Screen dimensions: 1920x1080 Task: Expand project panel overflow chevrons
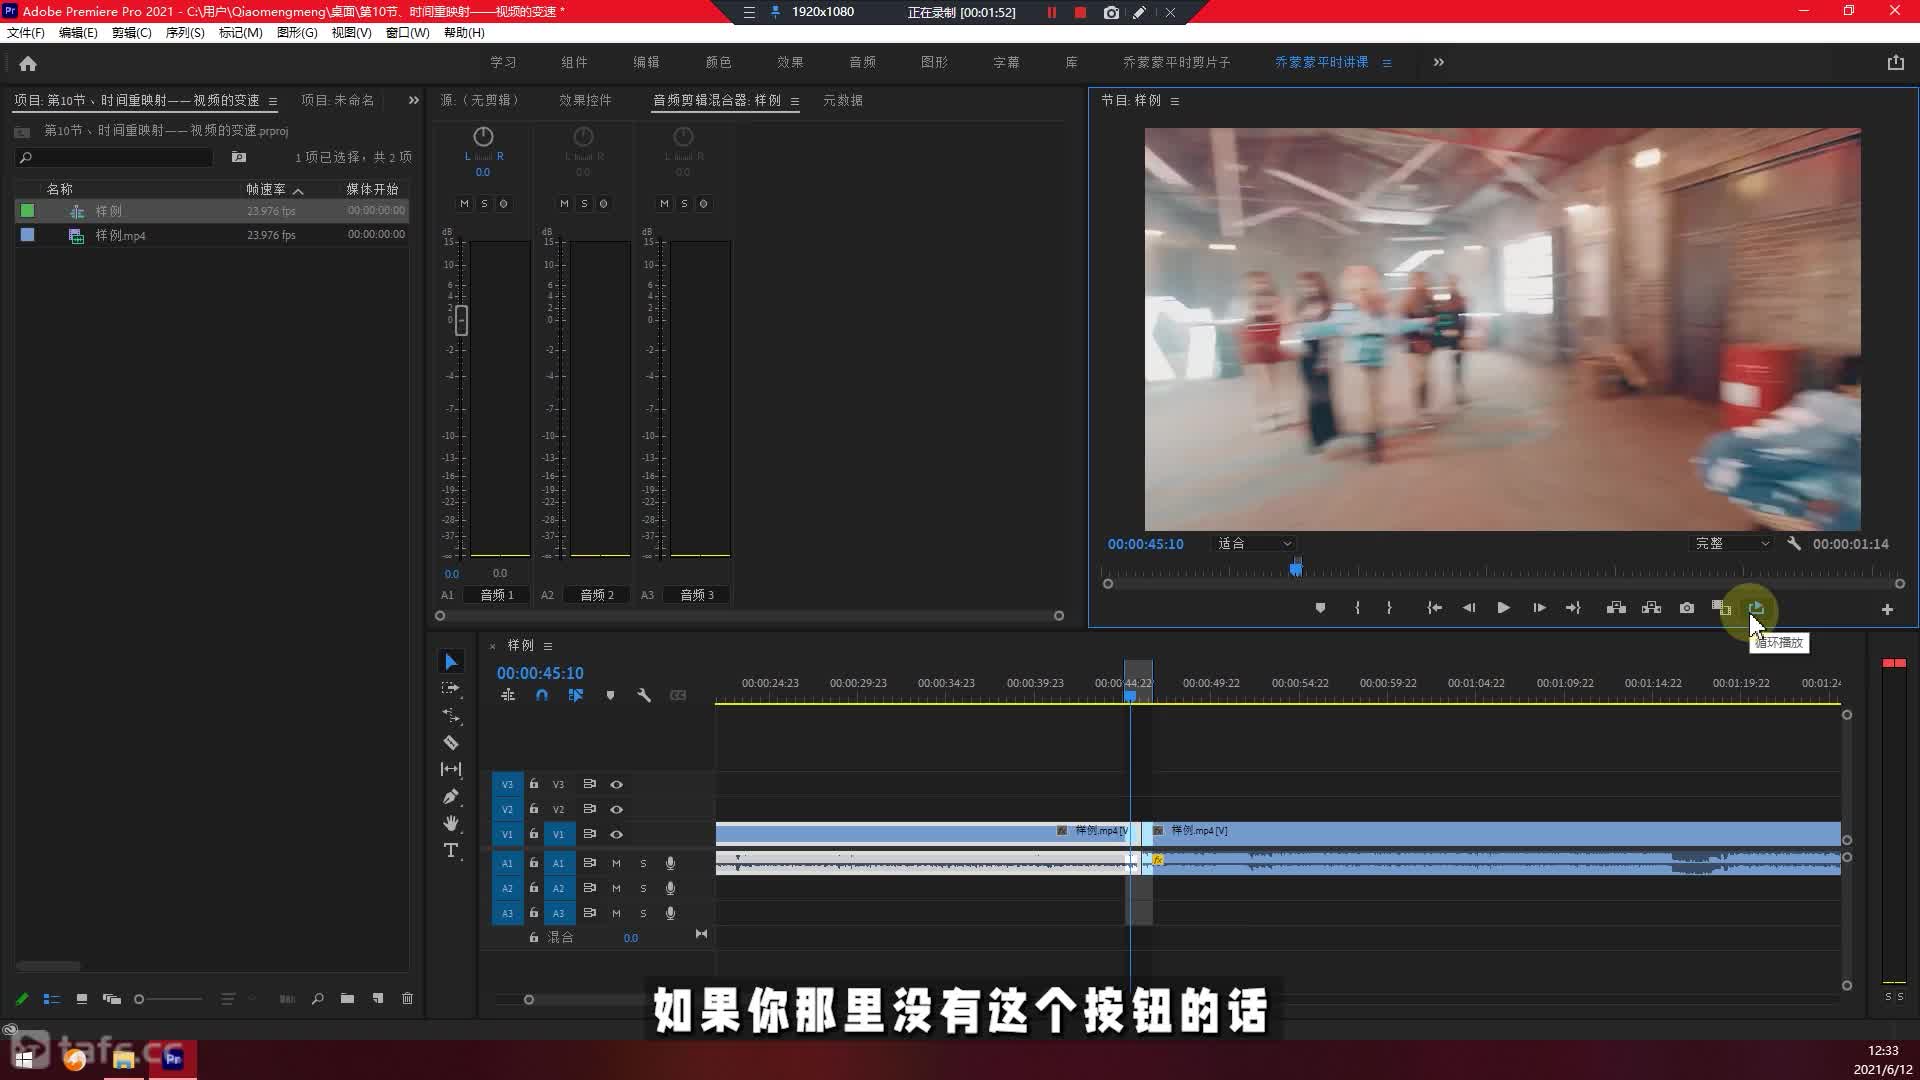[413, 100]
